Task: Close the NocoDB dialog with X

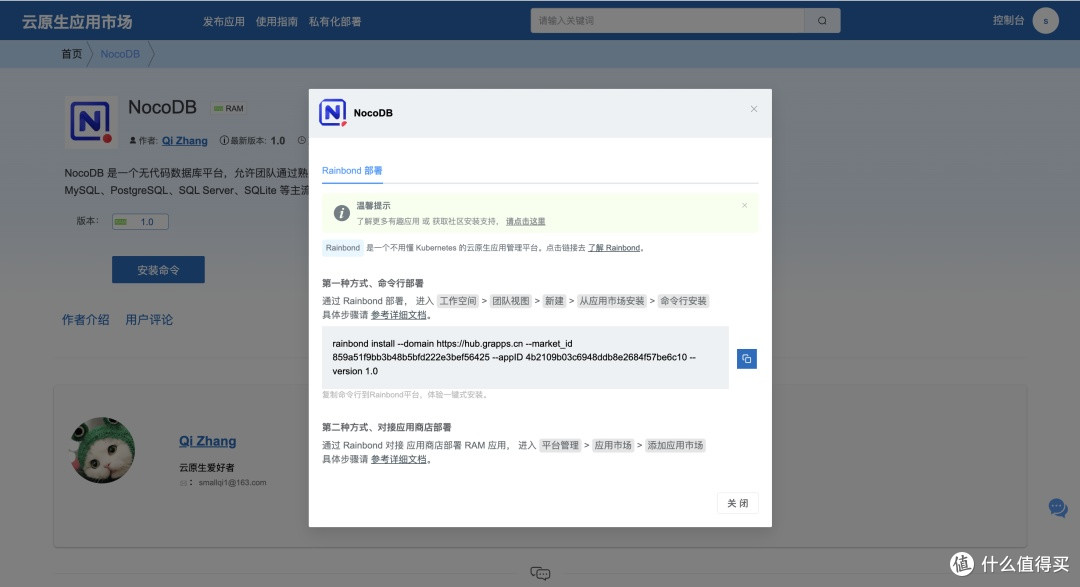Action: pos(754,109)
